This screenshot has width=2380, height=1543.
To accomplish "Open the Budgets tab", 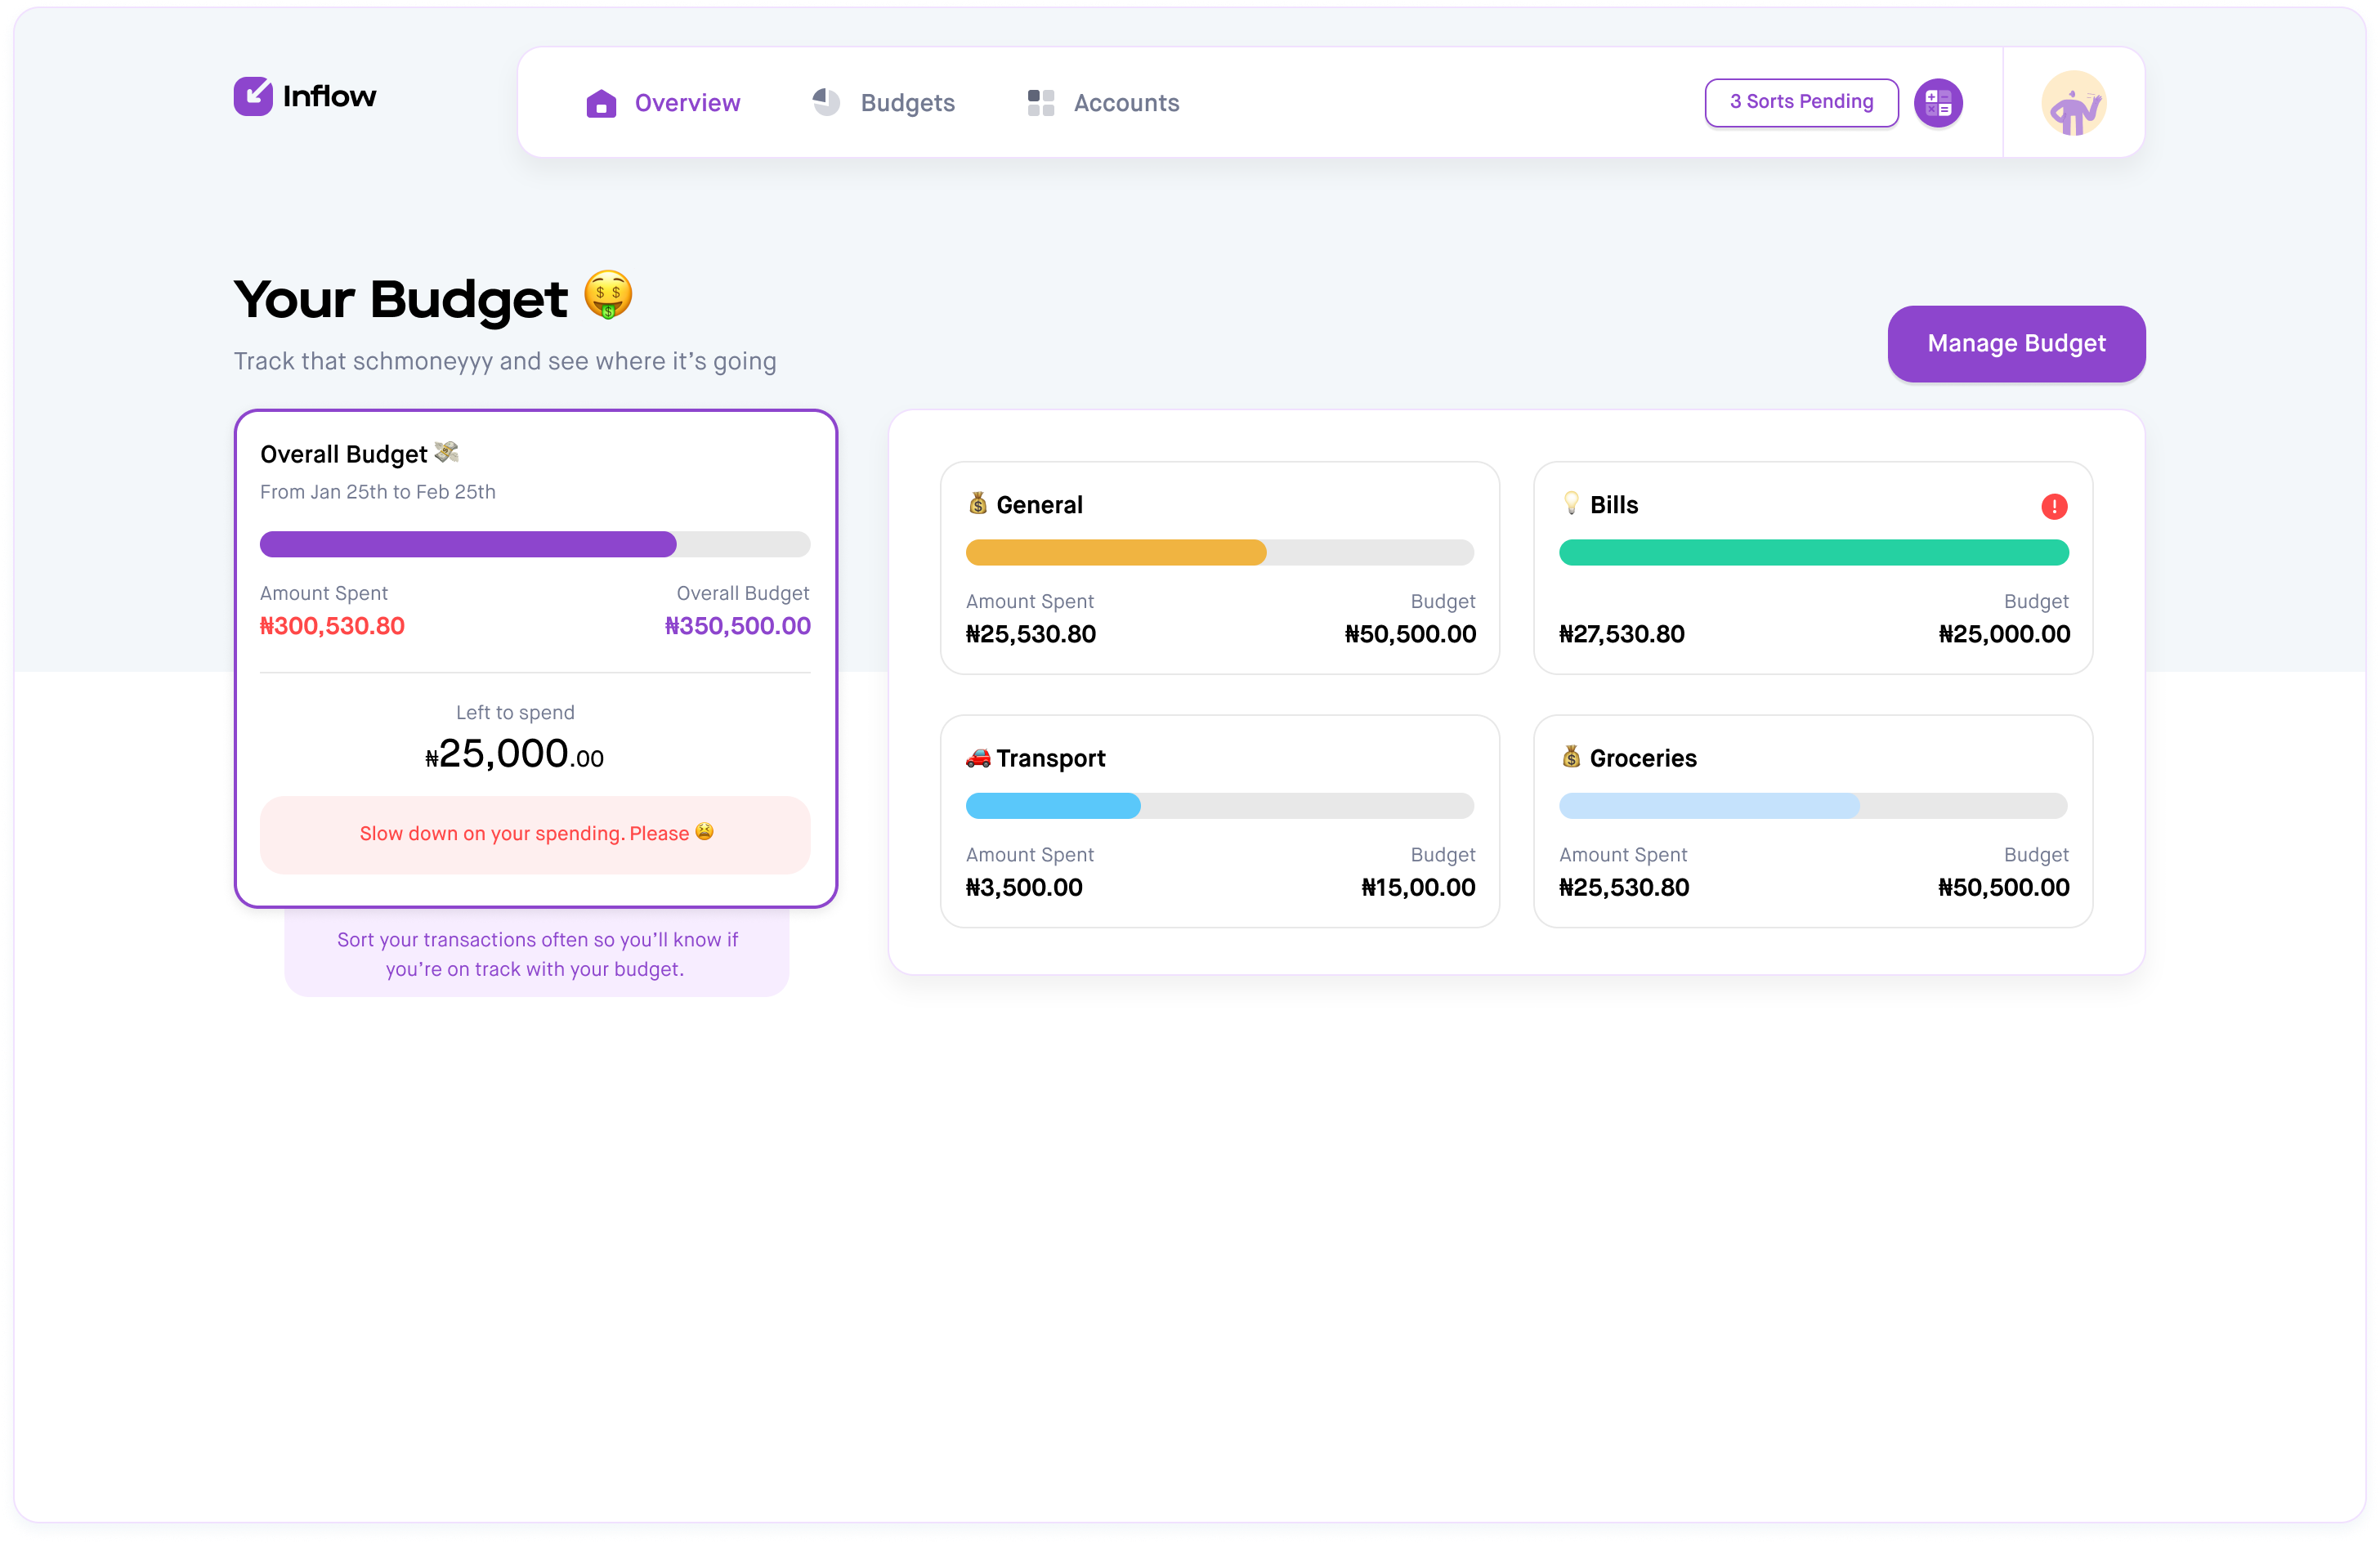I will click(884, 103).
